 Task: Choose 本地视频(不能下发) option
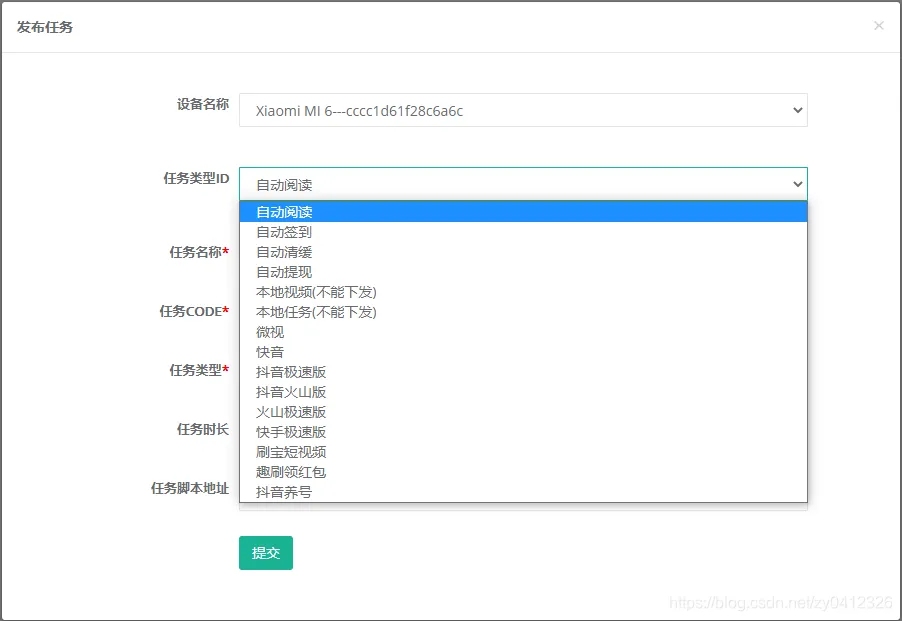click(x=523, y=292)
